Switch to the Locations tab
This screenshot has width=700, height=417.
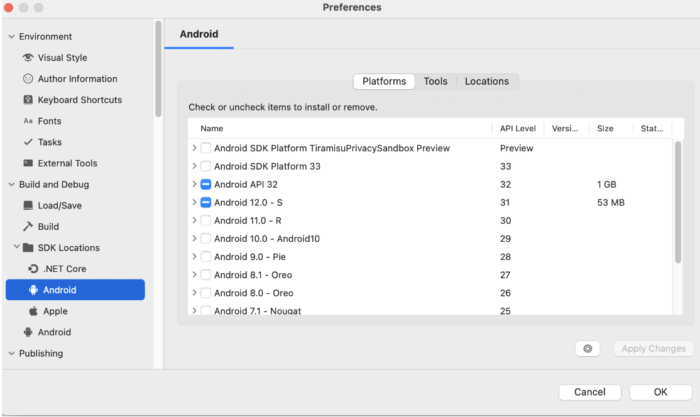(487, 81)
